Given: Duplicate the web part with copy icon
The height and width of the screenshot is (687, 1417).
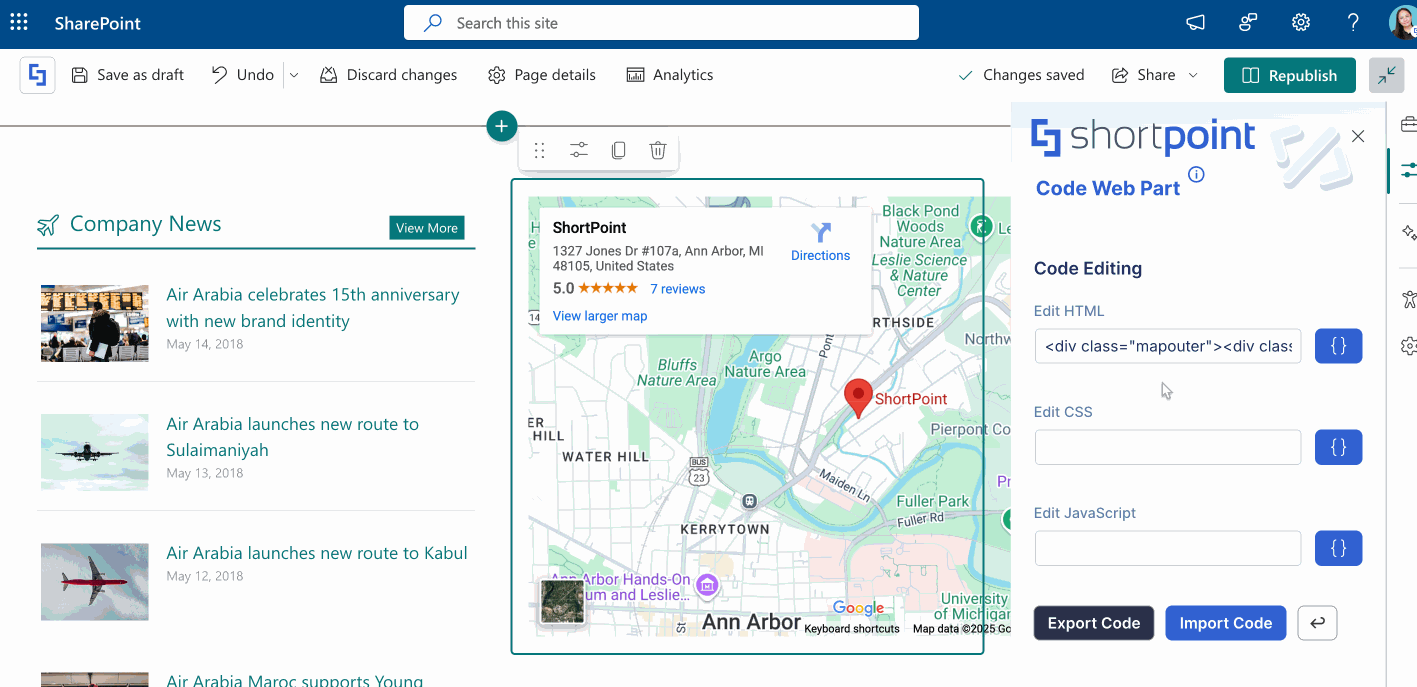Looking at the screenshot, I should click(x=618, y=150).
